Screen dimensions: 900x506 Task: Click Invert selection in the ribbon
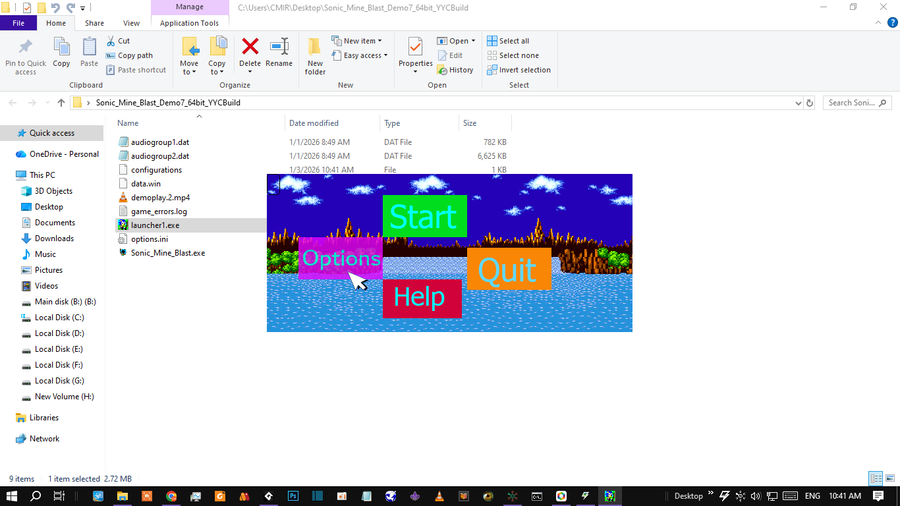(x=518, y=69)
